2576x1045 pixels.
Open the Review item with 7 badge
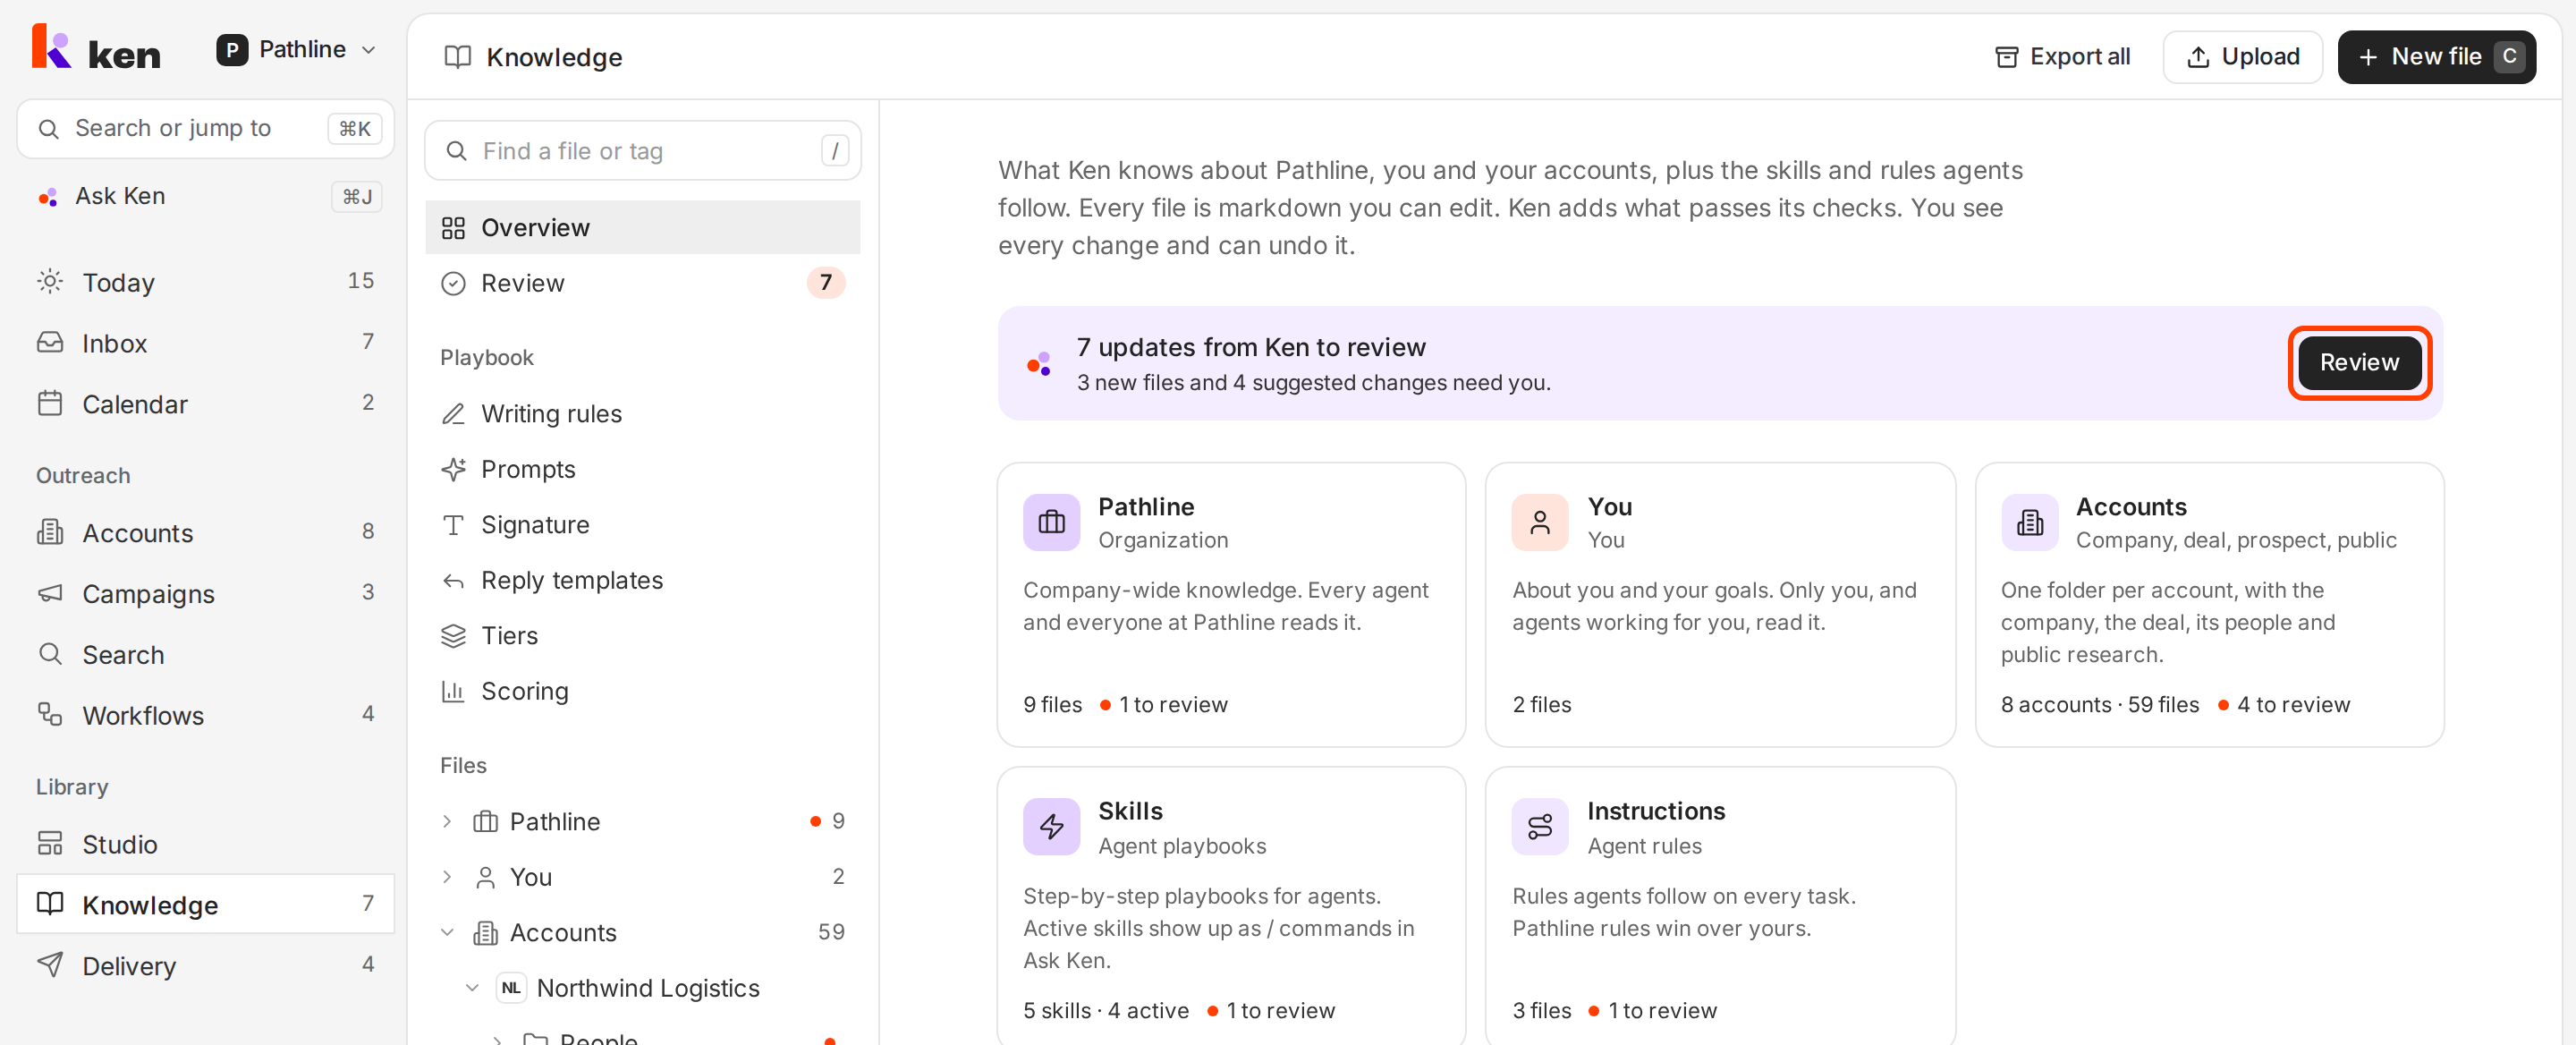pos(642,283)
